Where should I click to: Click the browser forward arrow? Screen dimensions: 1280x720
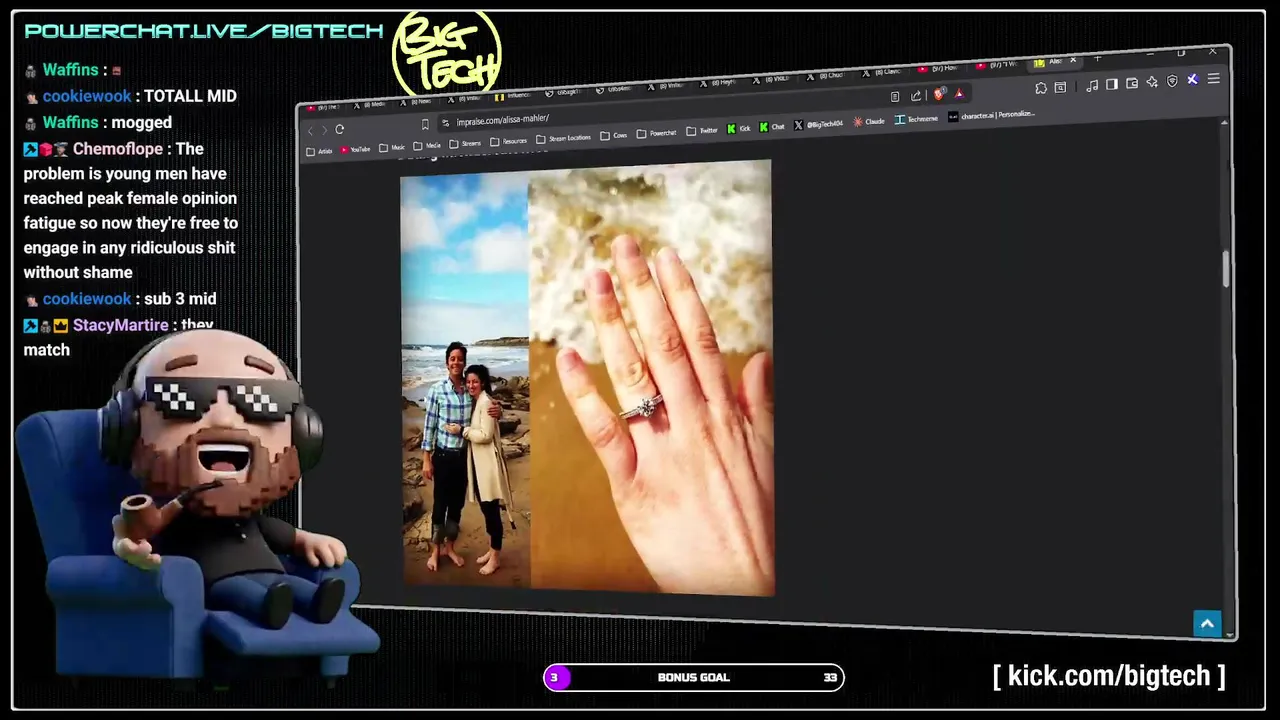pyautogui.click(x=324, y=130)
